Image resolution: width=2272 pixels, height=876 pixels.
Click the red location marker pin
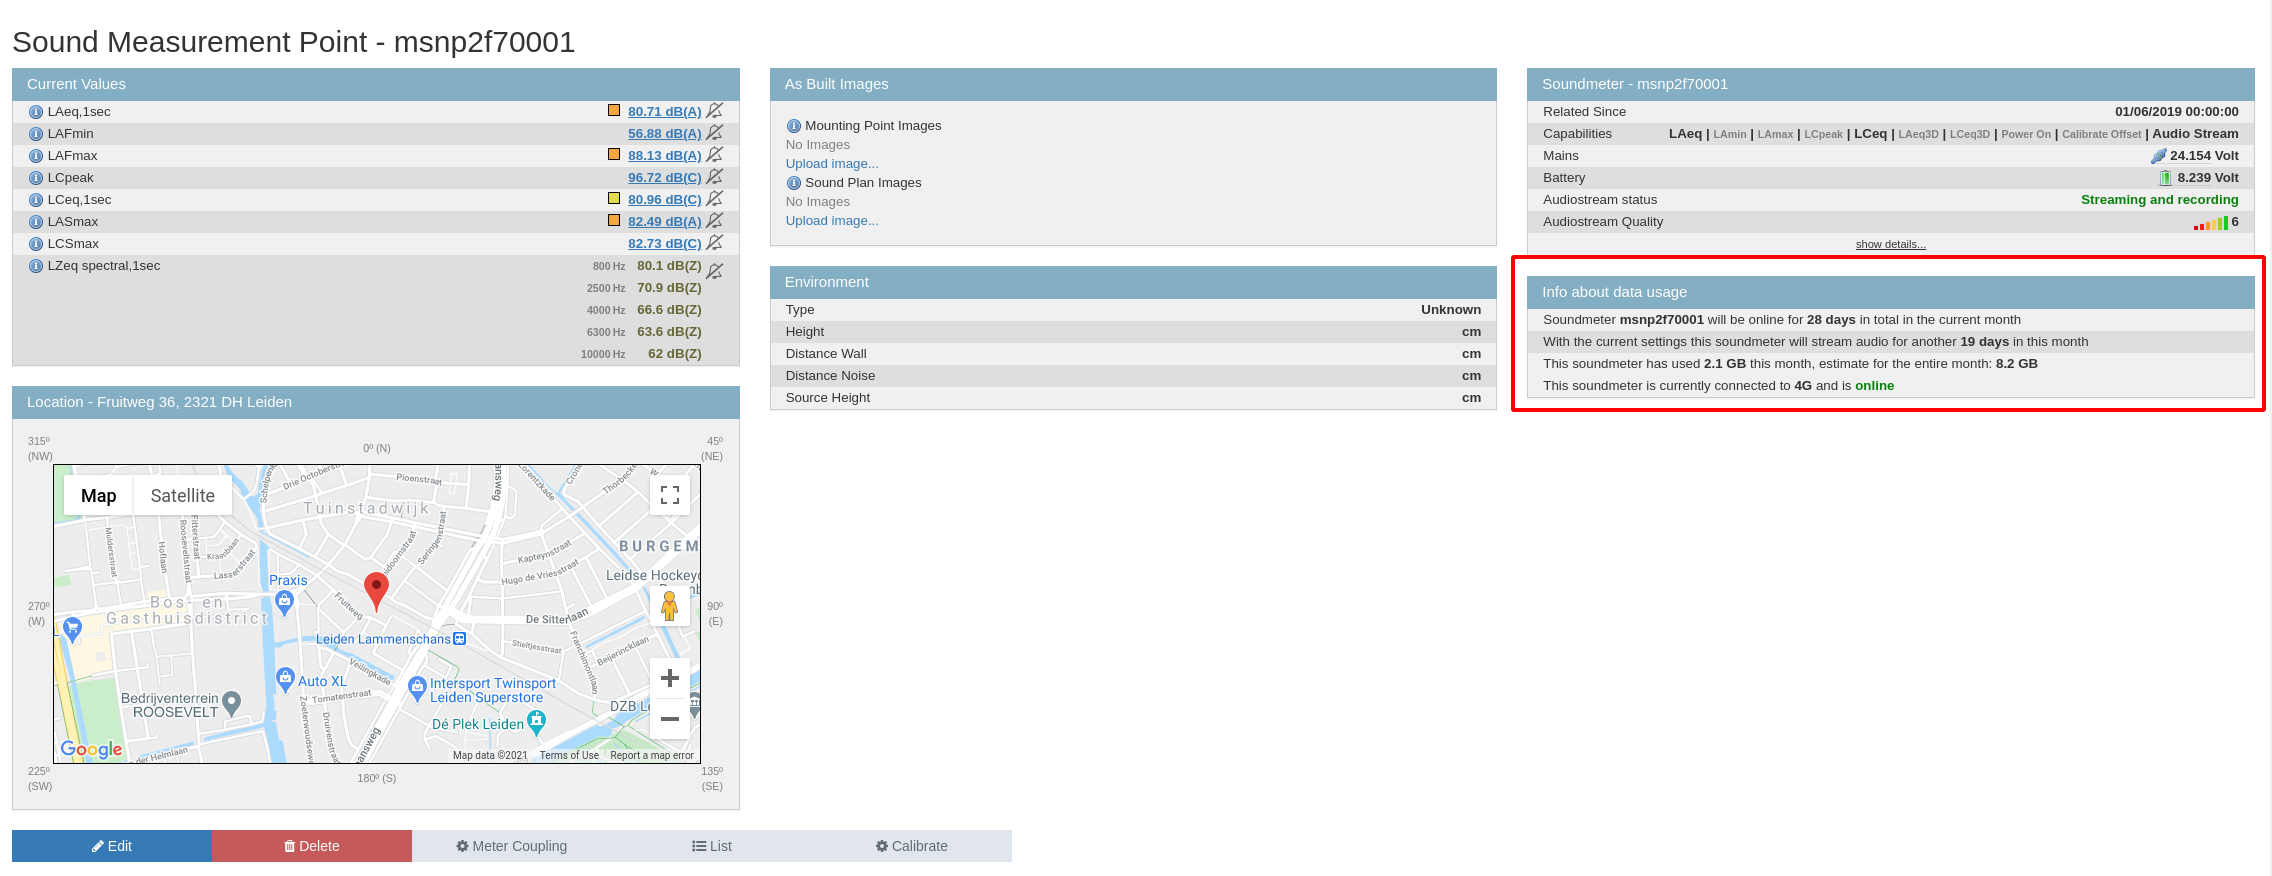(376, 589)
